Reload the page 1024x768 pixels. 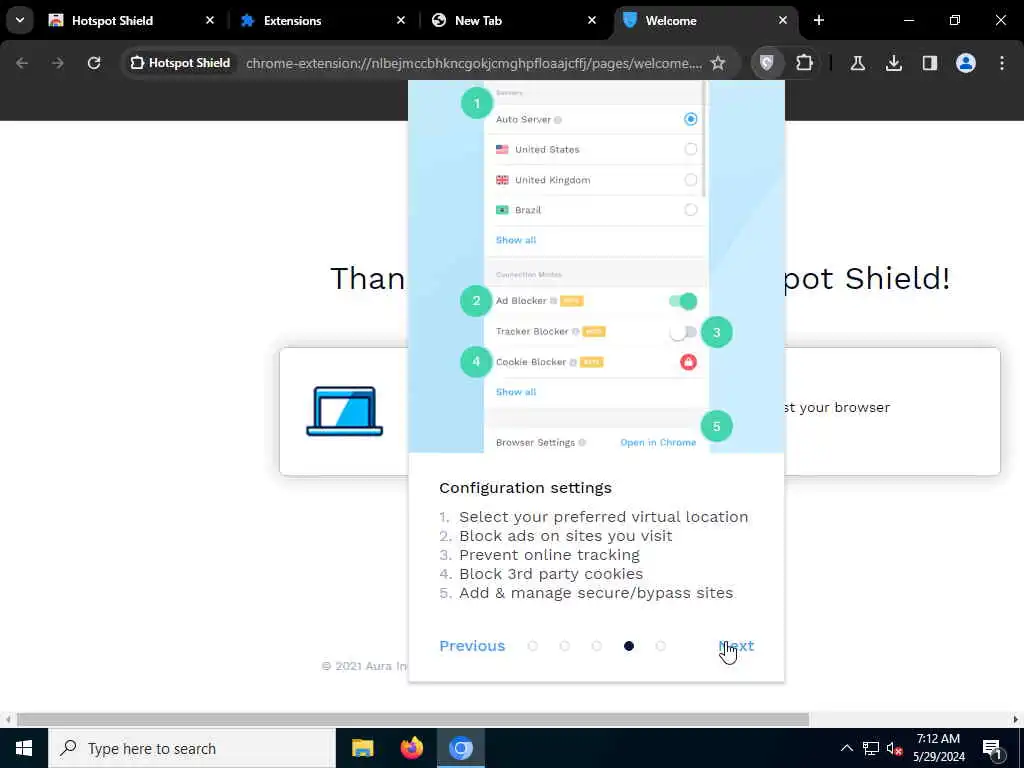[x=94, y=63]
